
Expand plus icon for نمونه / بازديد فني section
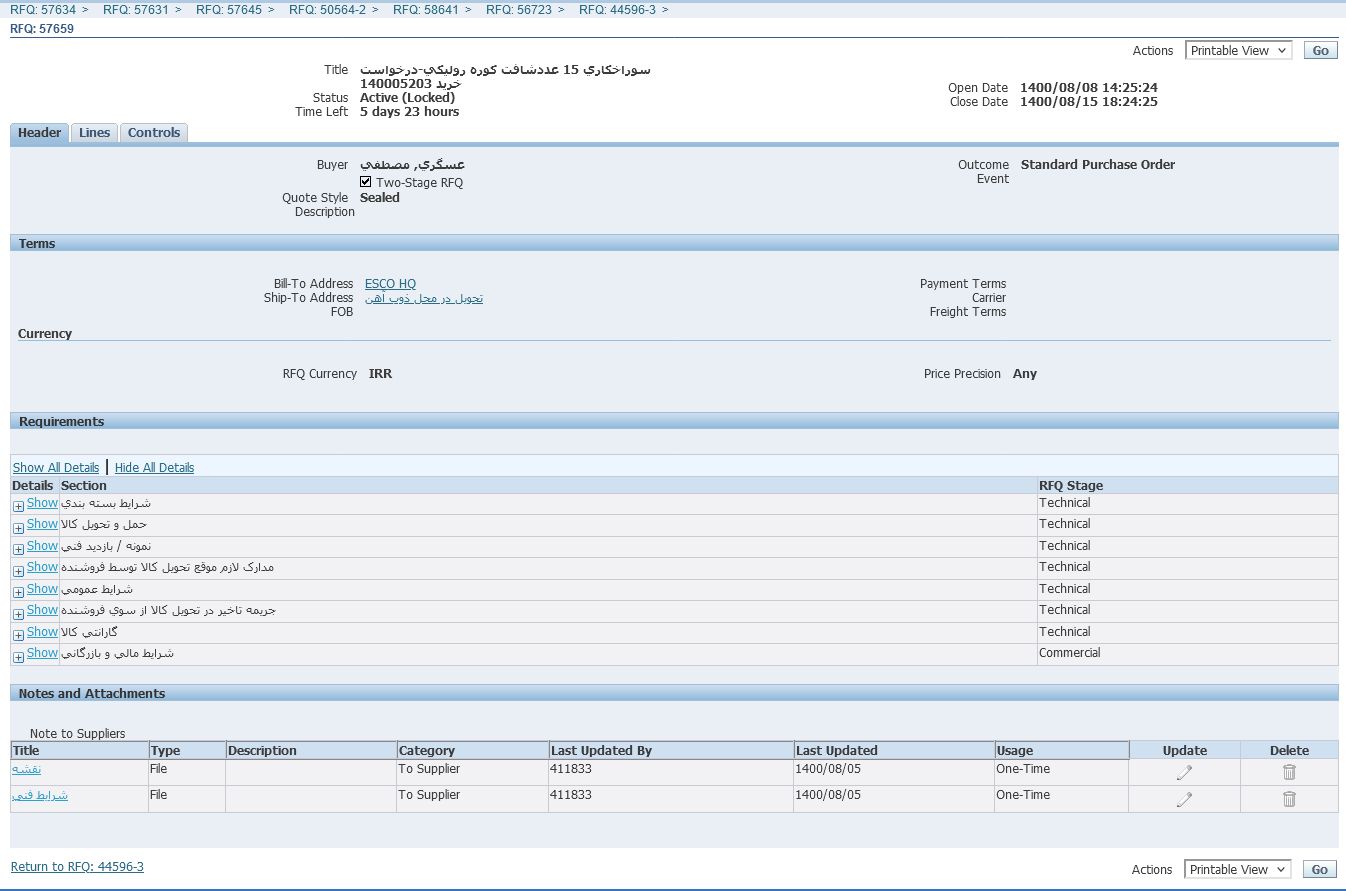(x=18, y=549)
